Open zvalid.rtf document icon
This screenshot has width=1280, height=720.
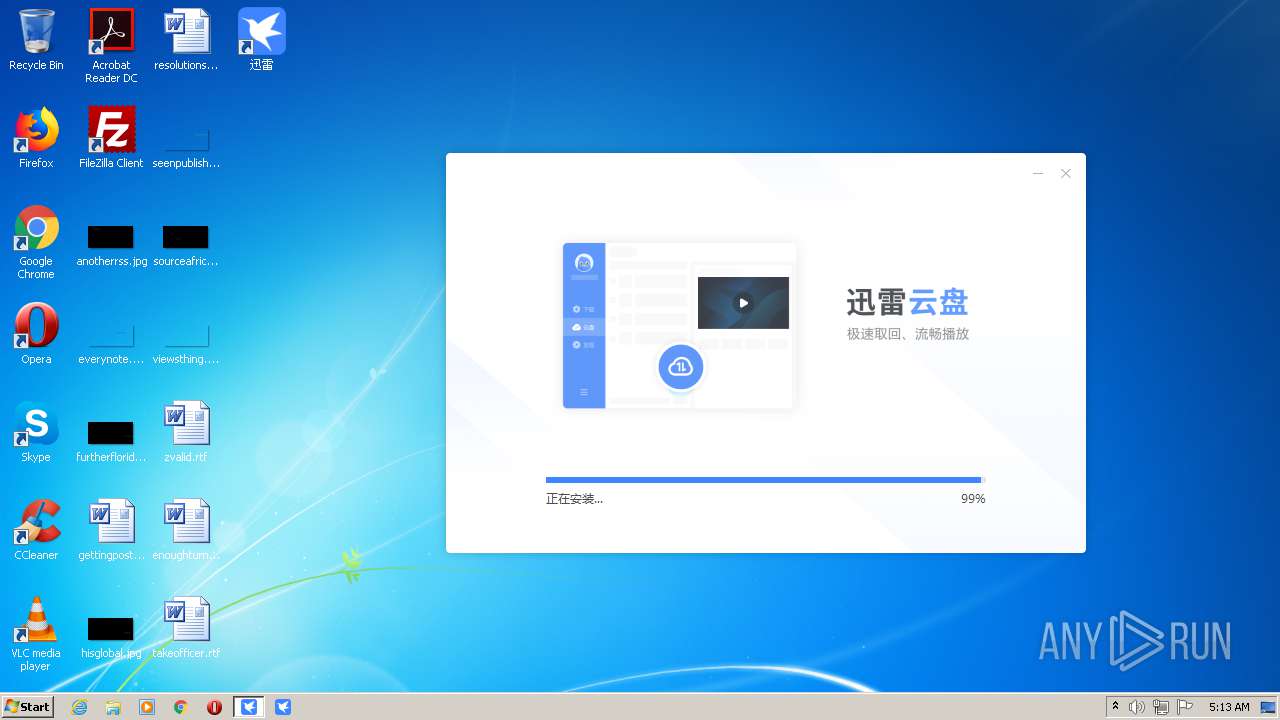186,432
